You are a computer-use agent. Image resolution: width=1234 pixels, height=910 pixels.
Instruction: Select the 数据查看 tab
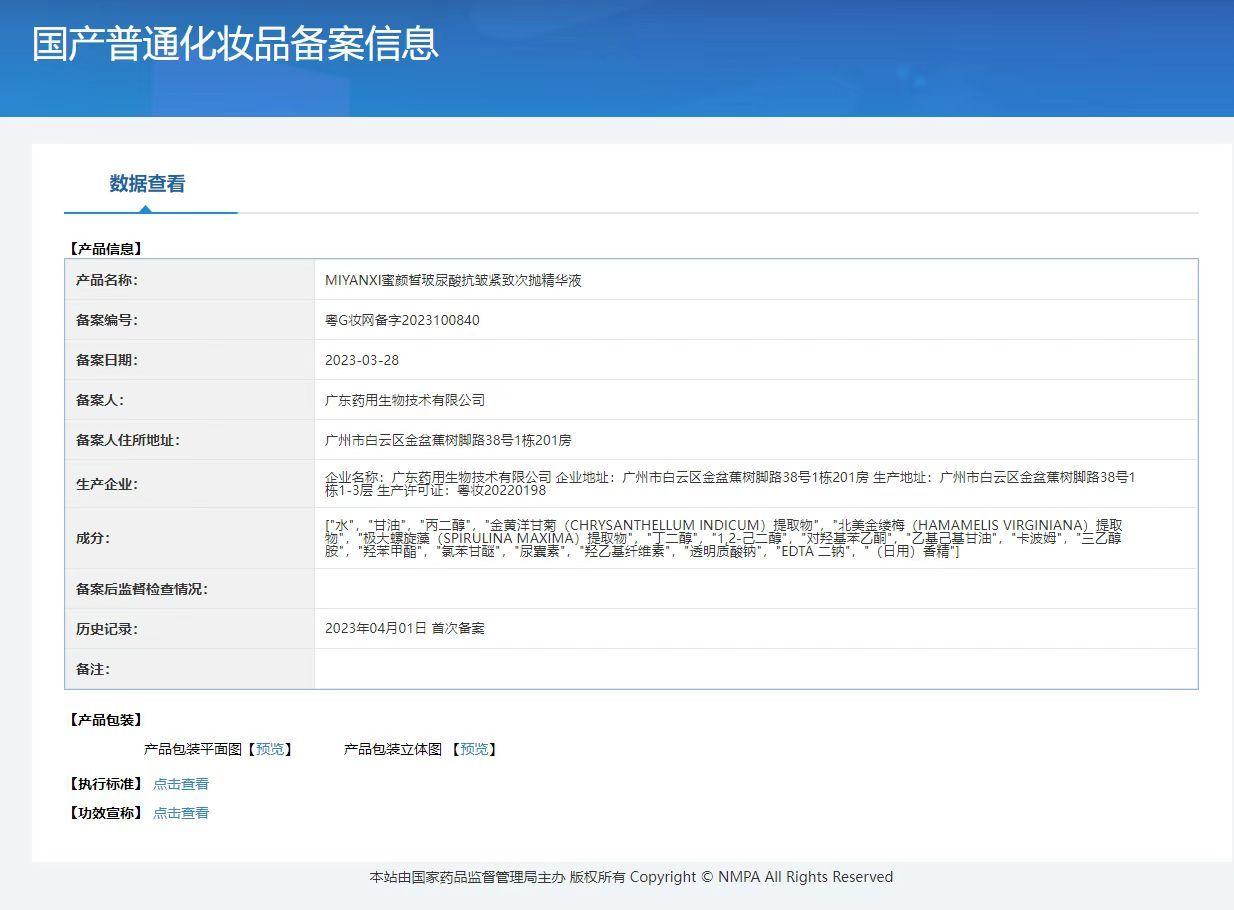(x=147, y=184)
